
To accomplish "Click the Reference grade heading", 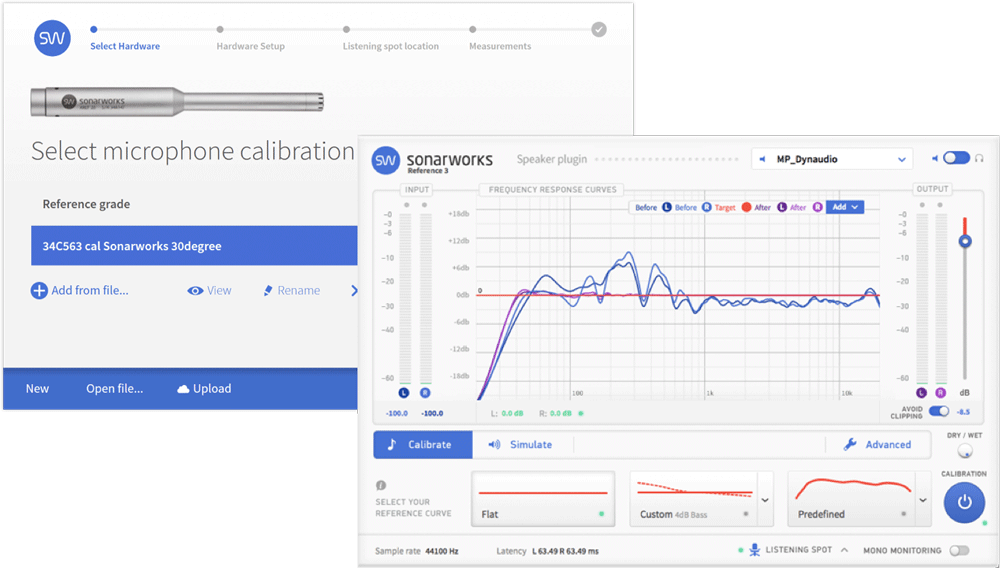I will click(86, 204).
